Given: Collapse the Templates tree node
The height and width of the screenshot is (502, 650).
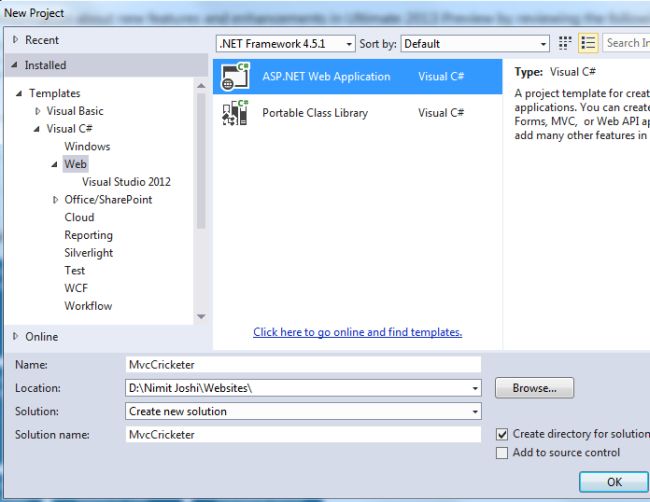Looking at the screenshot, I should 19,93.
